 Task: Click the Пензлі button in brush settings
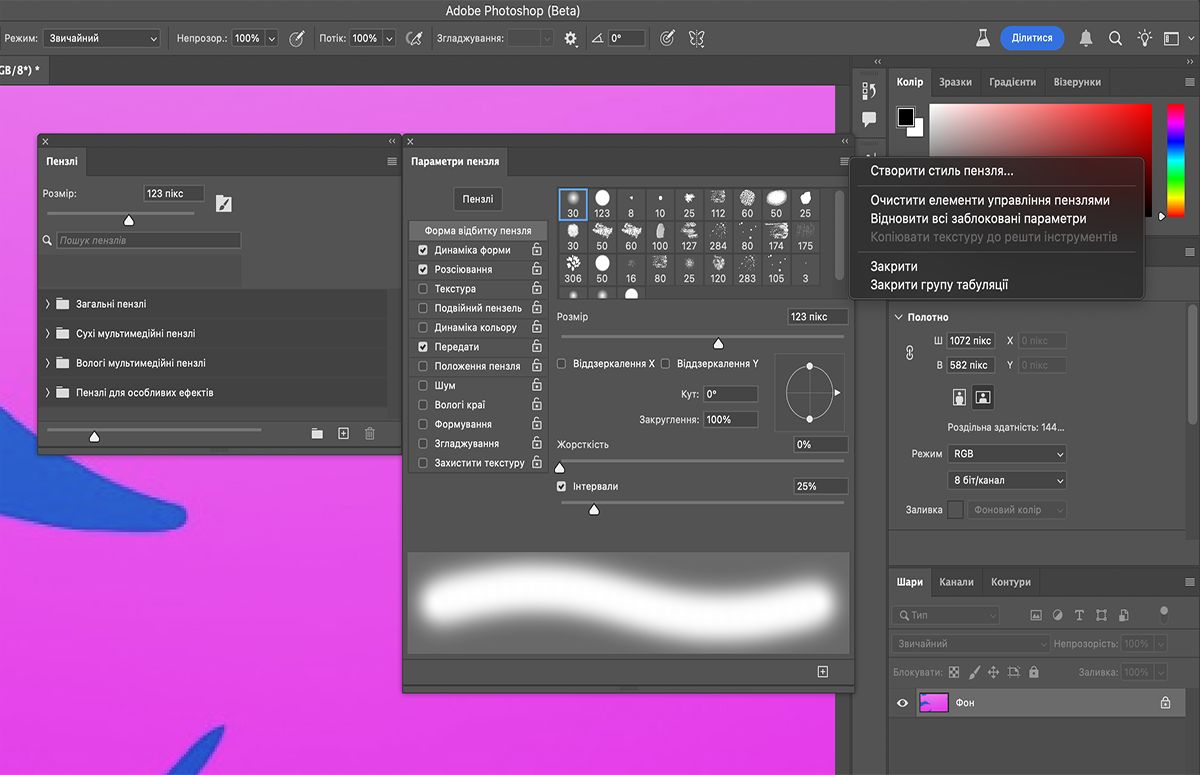(478, 199)
